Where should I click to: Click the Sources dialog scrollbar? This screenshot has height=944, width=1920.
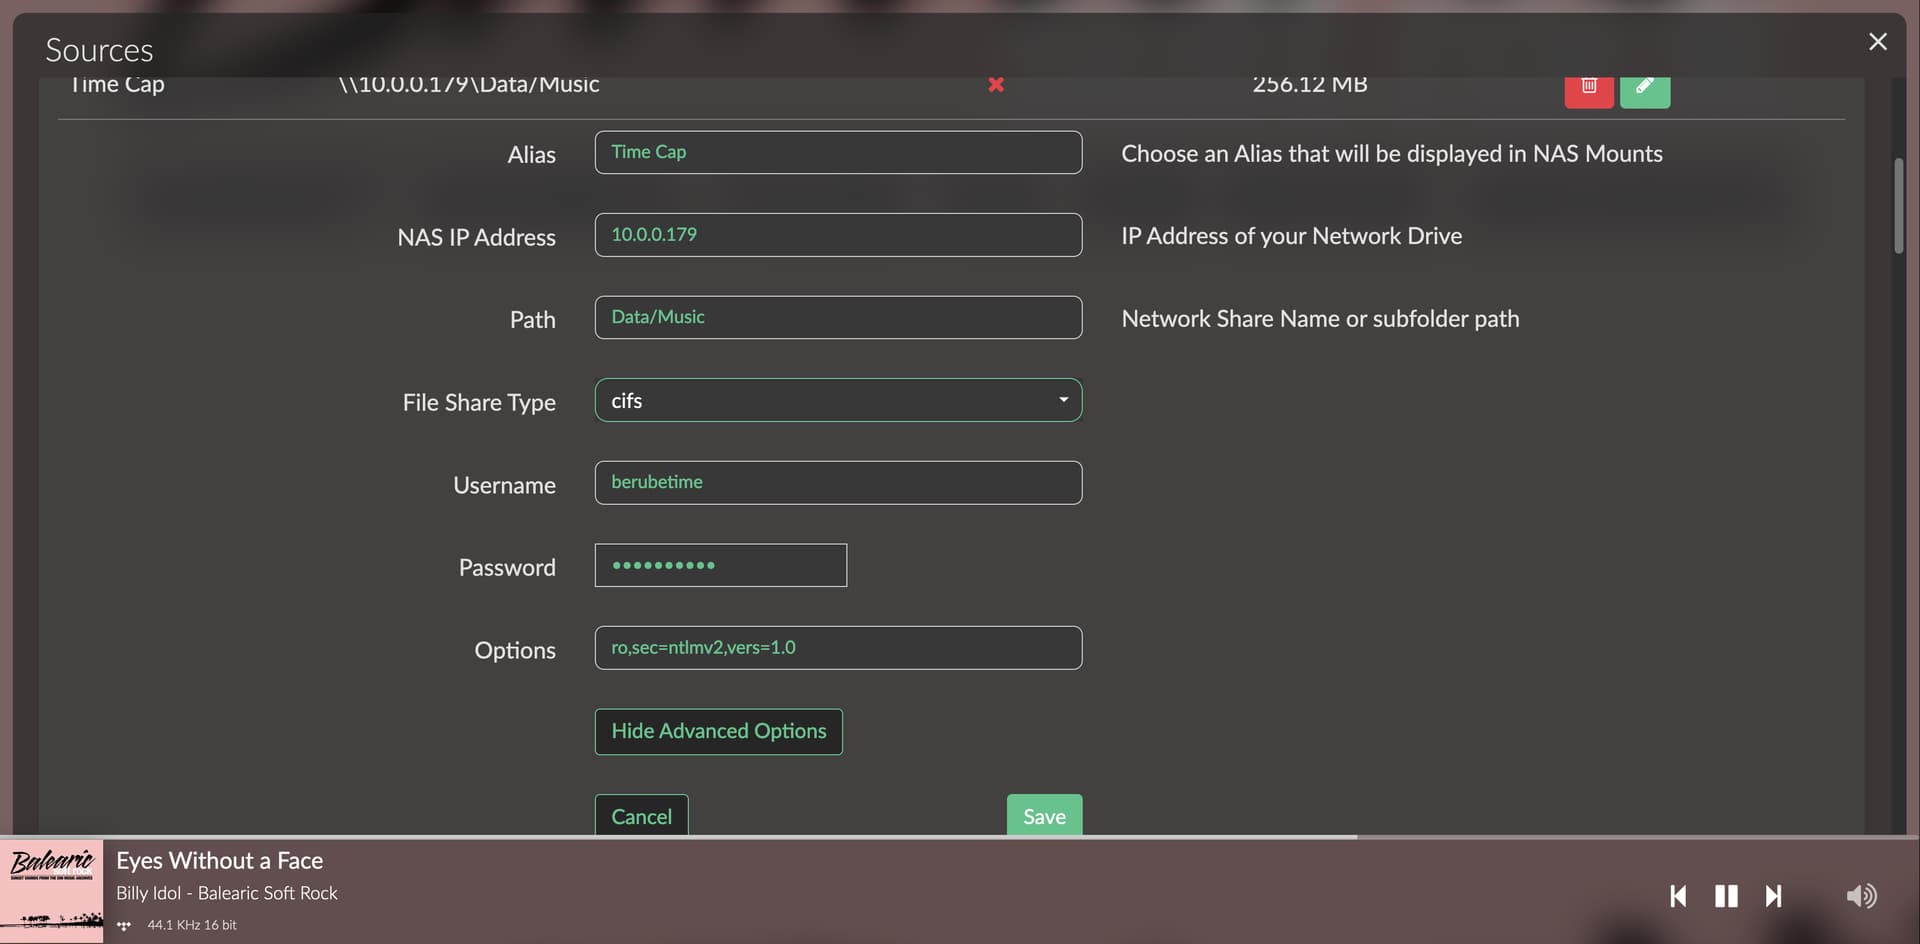1898,205
